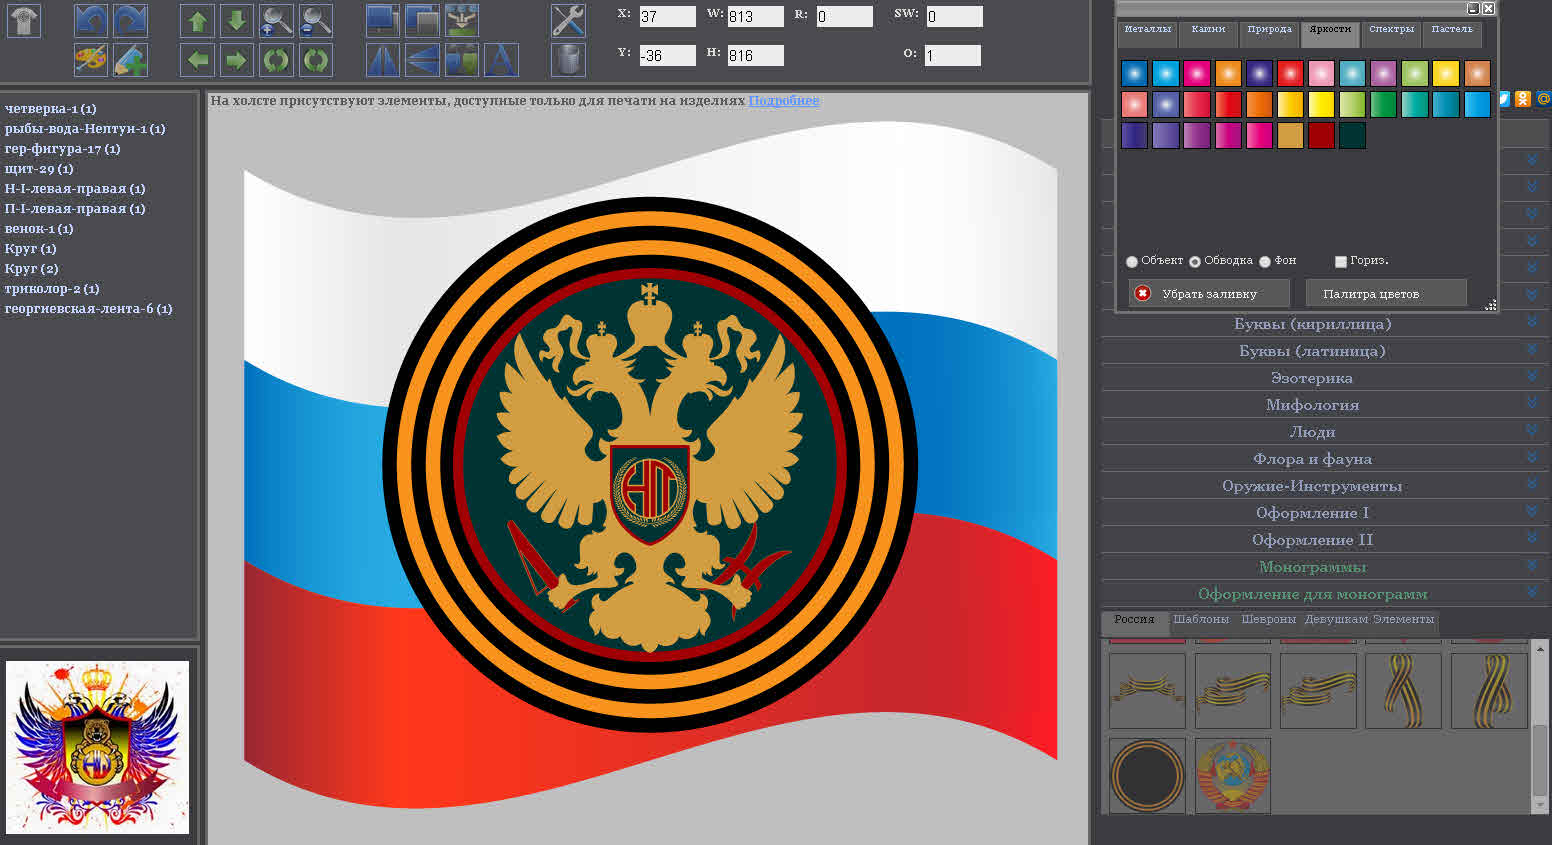Click the Odnoklassniki share icon
The height and width of the screenshot is (845, 1552).
pyautogui.click(x=1523, y=98)
